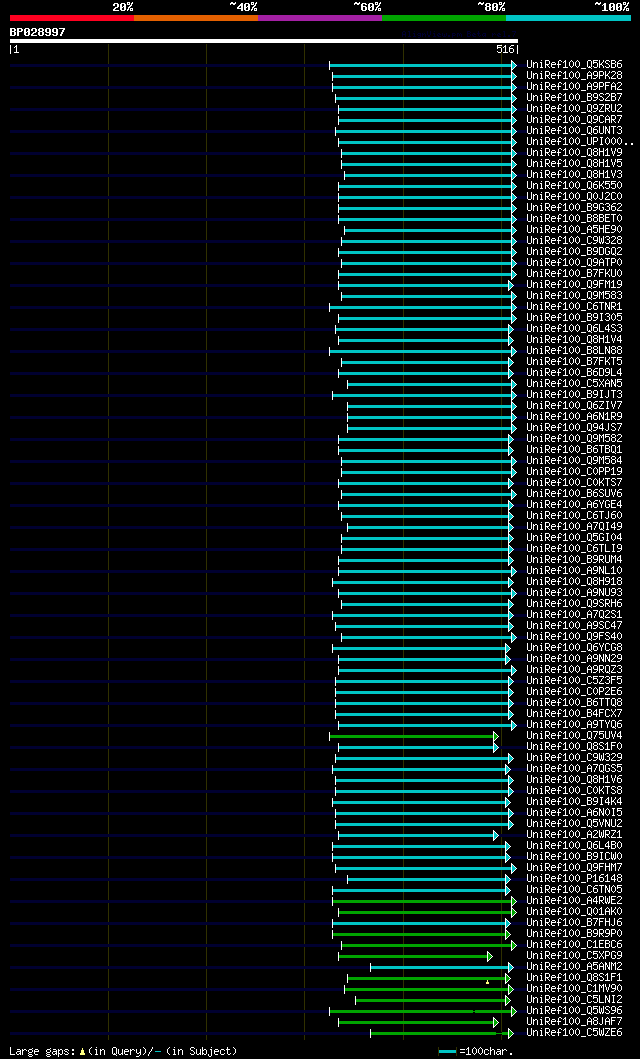This screenshot has width=640, height=1059.
Task: Click the orange ~40% identity legend segment
Action: pos(196,18)
